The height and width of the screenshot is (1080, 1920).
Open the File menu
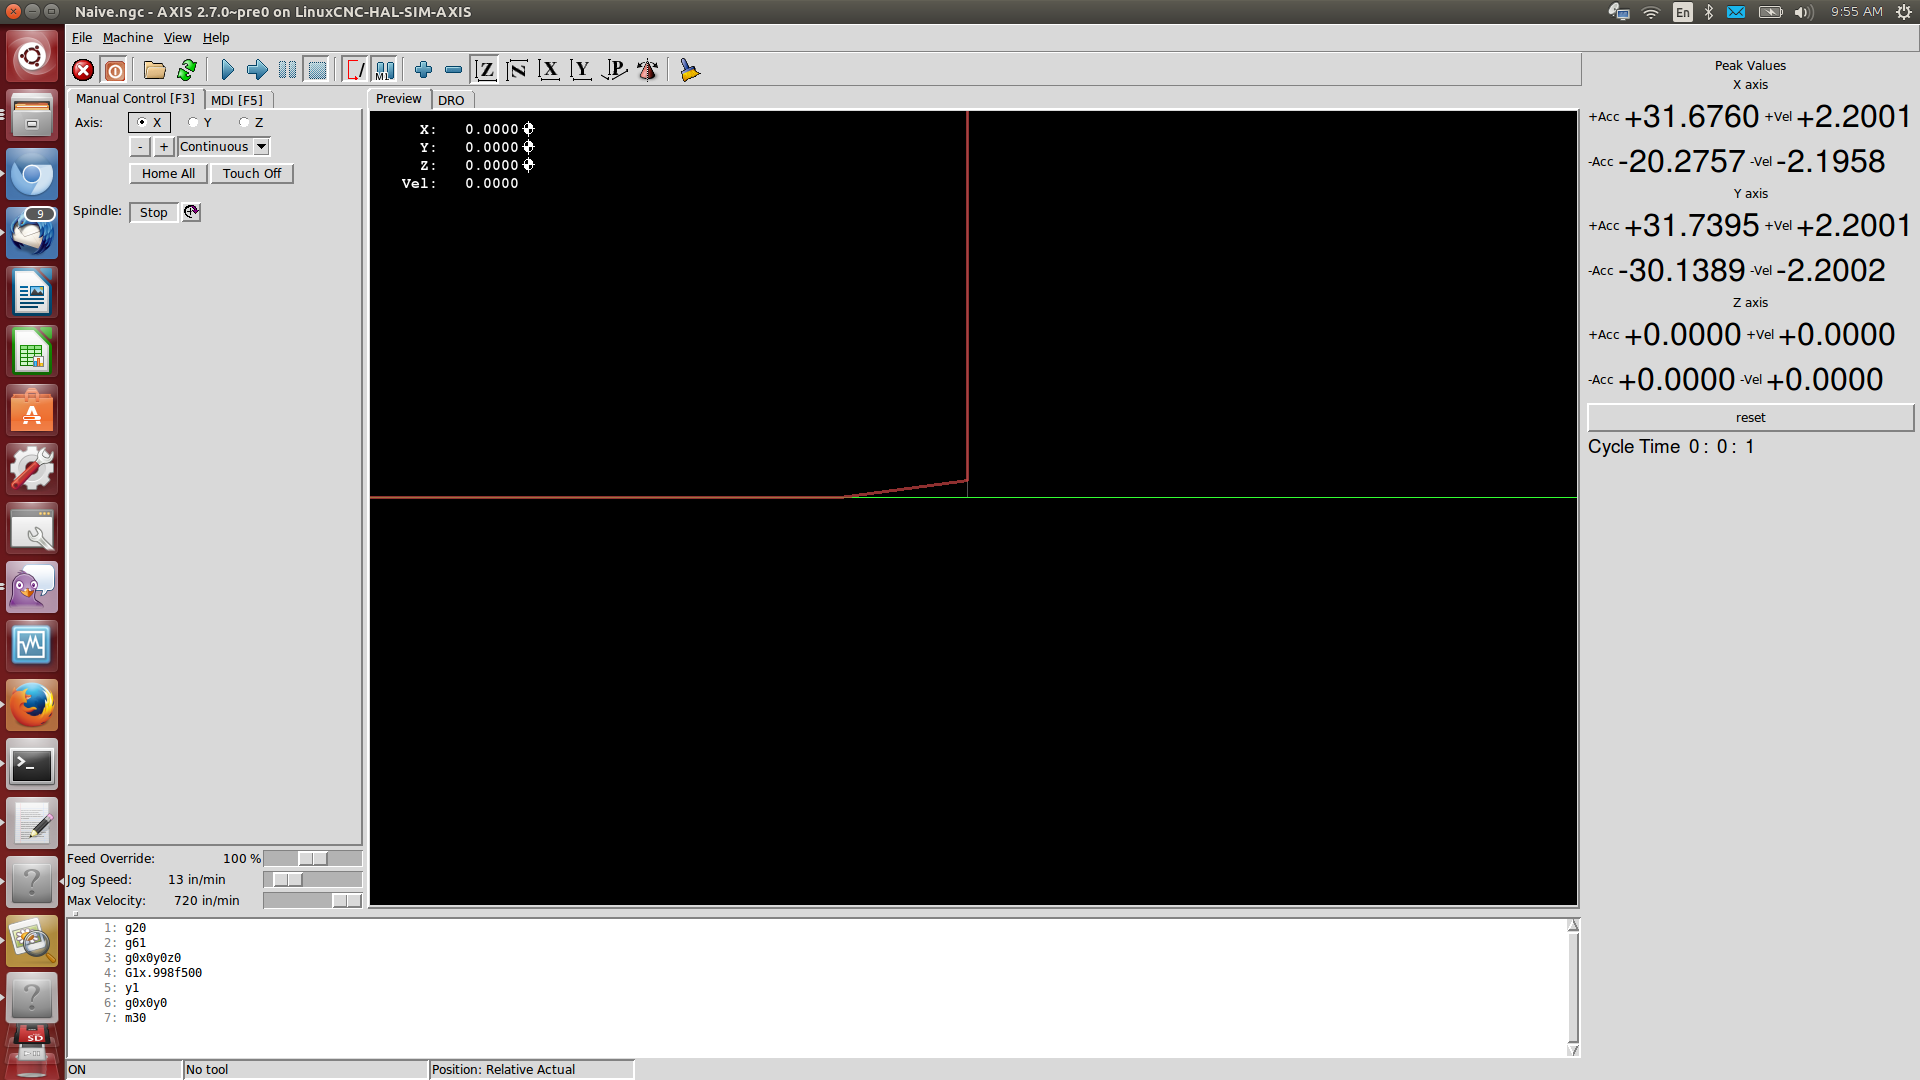(x=82, y=38)
